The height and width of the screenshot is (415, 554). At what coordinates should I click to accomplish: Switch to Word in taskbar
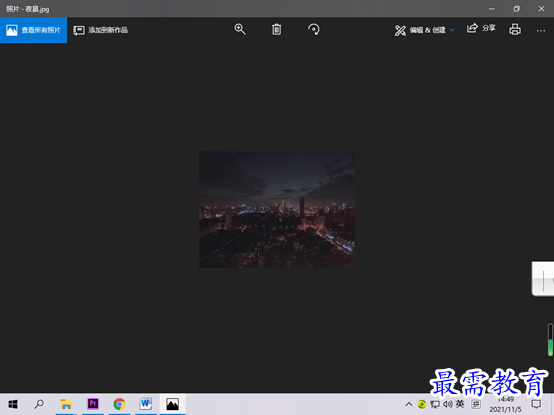(x=146, y=404)
